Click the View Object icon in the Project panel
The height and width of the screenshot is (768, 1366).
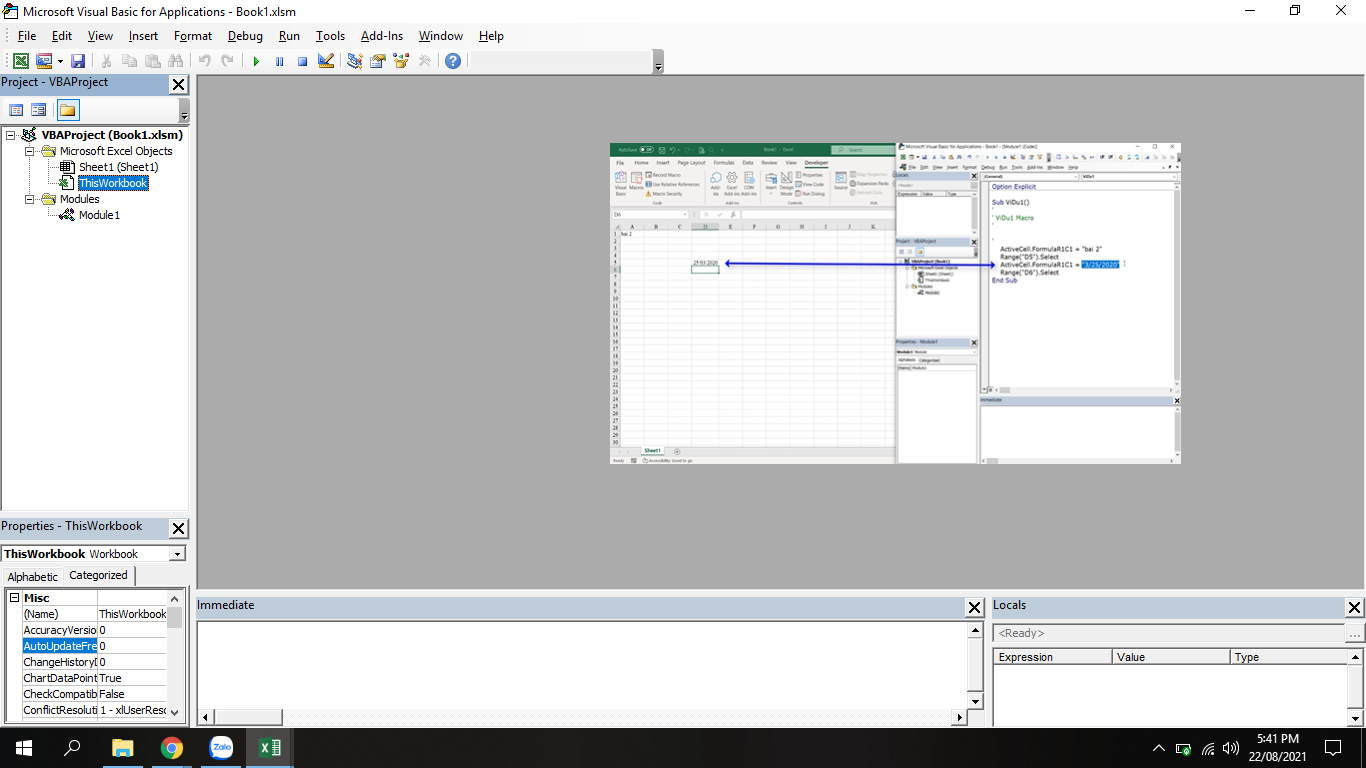coord(39,110)
